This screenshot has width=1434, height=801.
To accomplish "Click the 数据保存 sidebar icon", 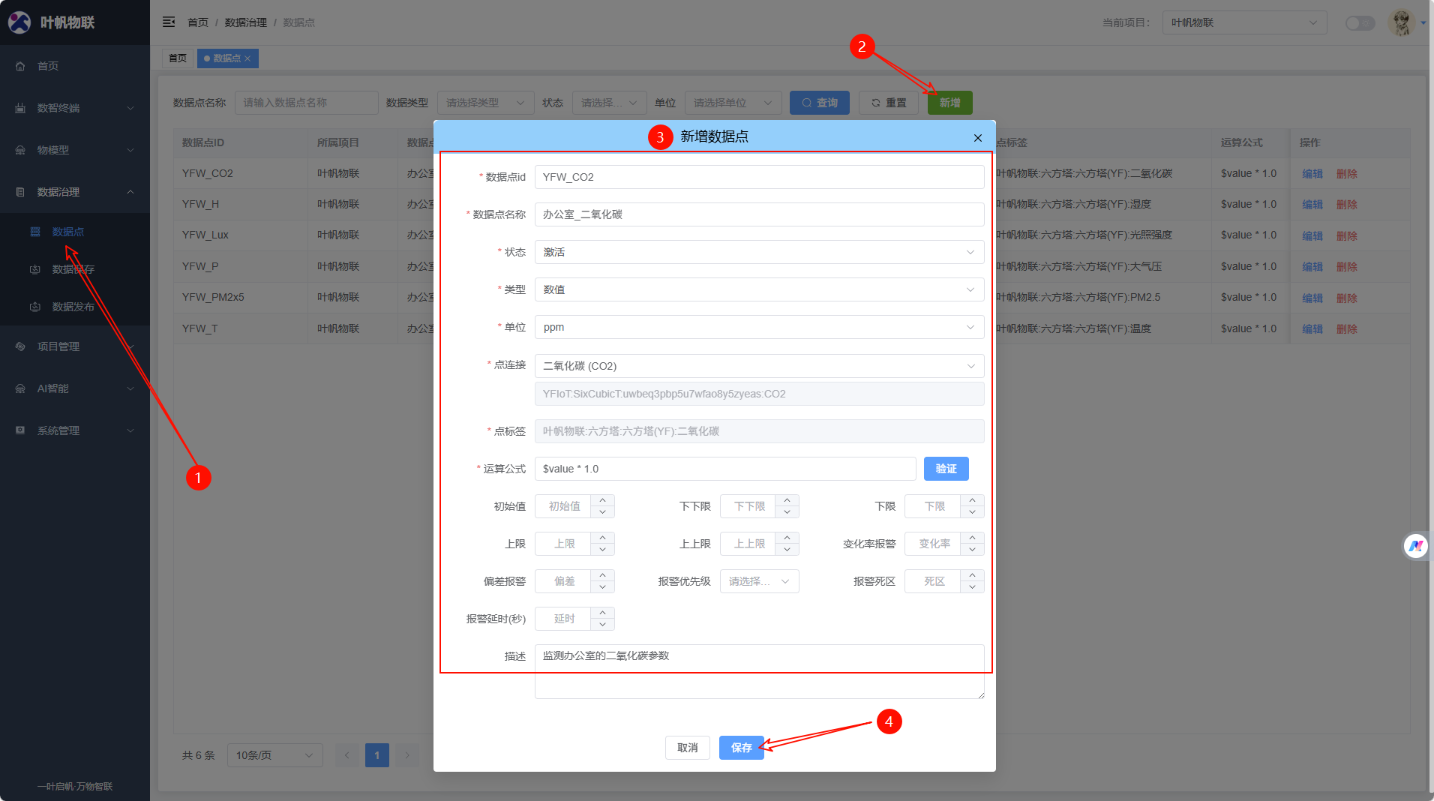I will pos(35,270).
